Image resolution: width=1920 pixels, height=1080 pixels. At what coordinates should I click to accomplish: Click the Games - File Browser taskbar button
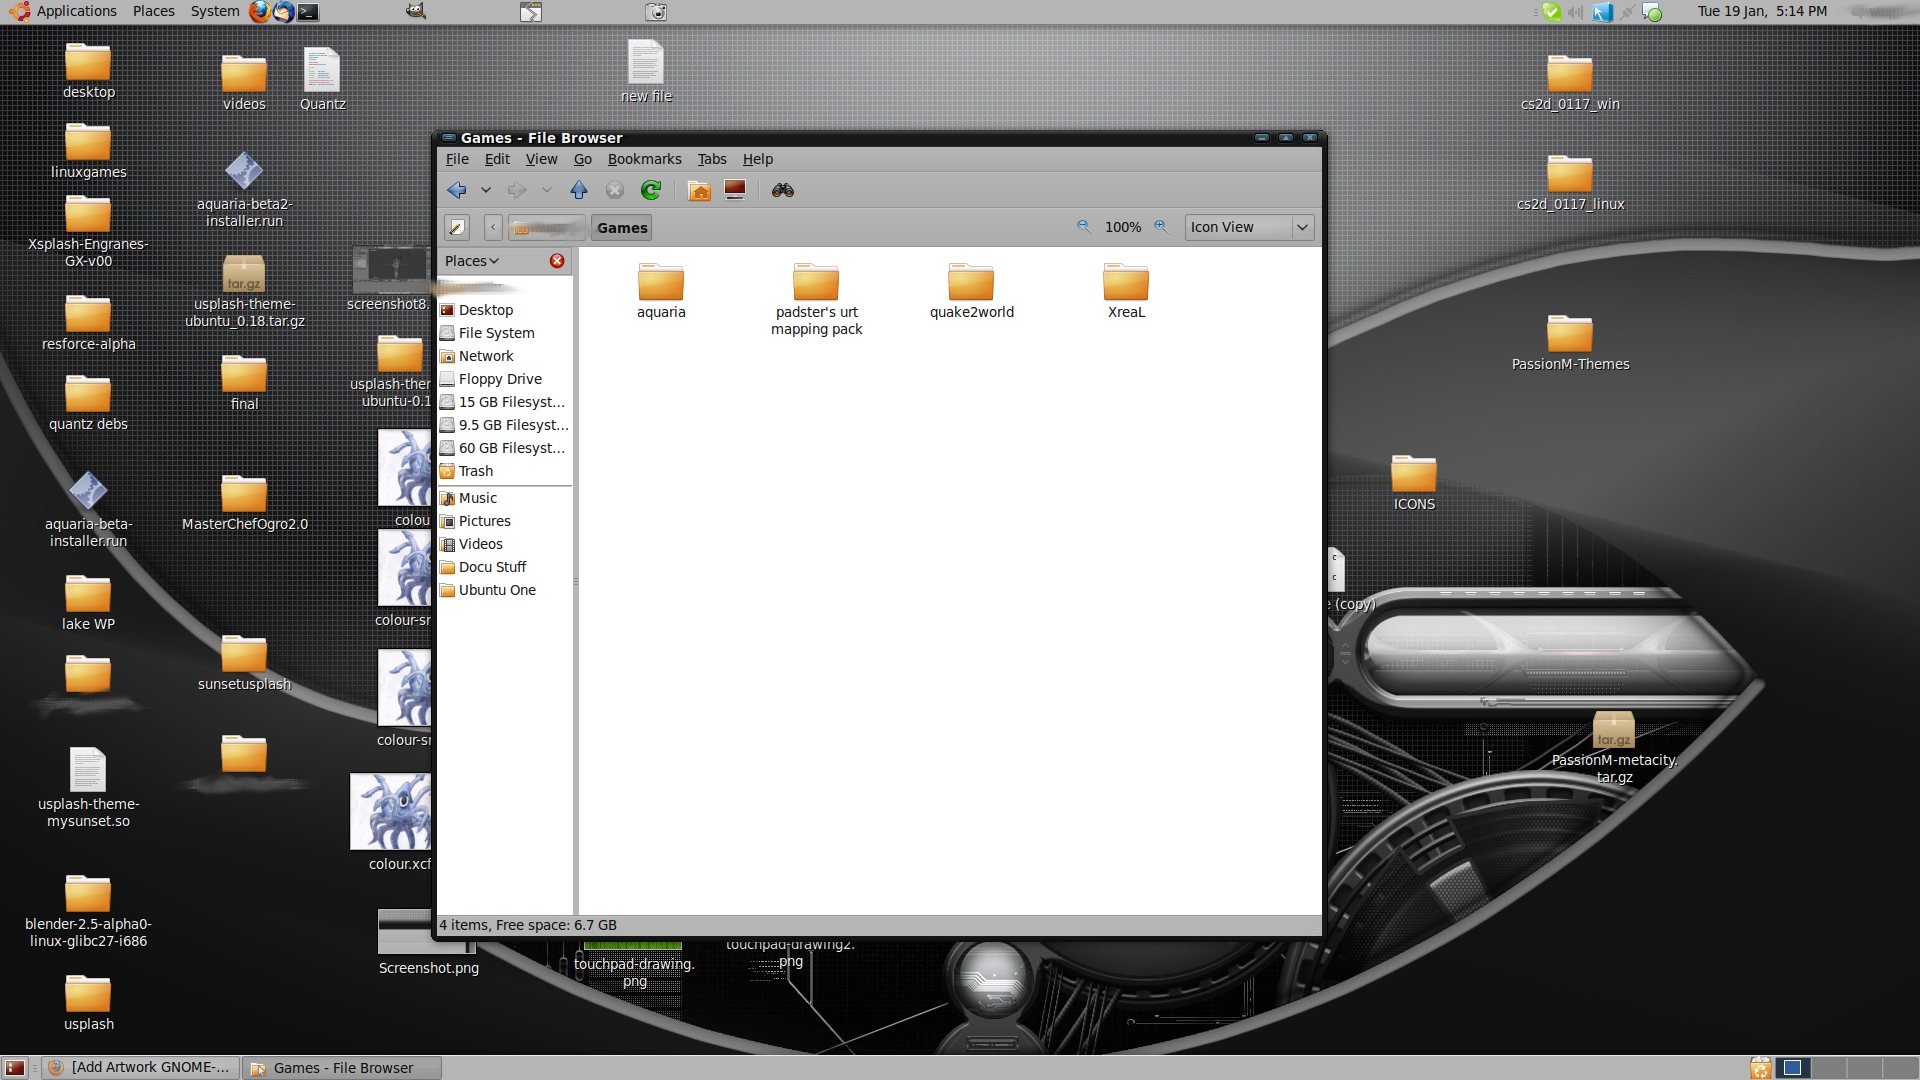(x=342, y=1068)
